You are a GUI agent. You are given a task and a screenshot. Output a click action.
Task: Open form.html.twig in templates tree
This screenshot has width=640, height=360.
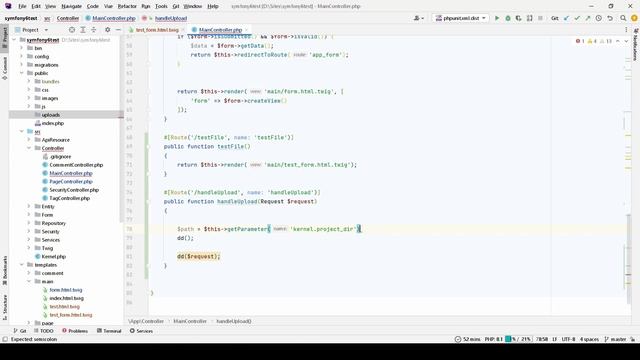66,290
